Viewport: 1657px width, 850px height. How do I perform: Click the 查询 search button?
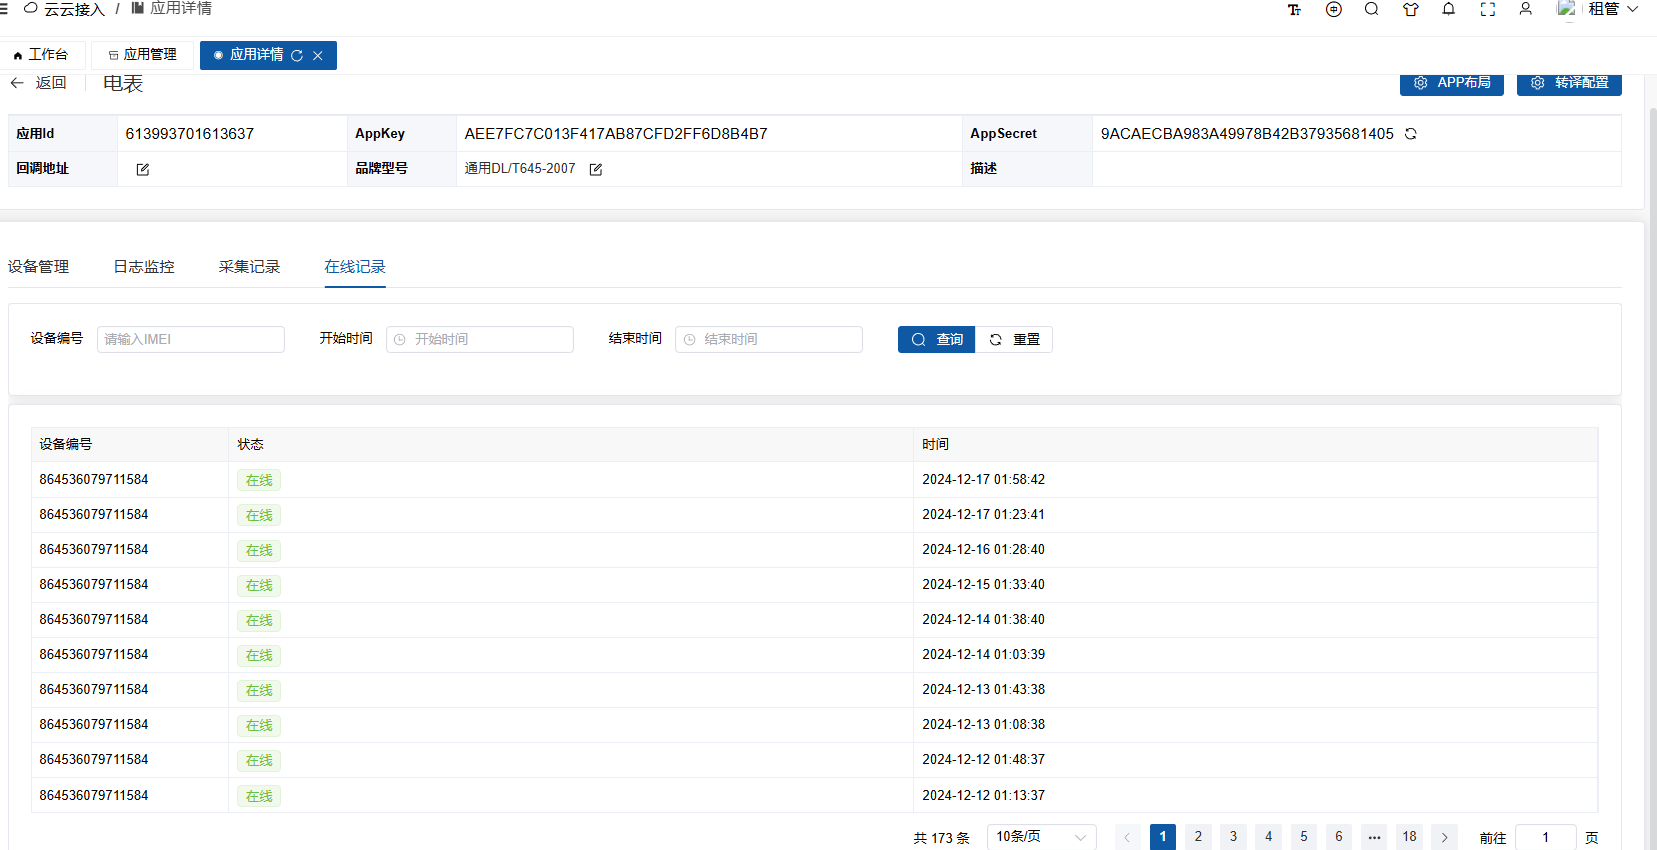(936, 339)
